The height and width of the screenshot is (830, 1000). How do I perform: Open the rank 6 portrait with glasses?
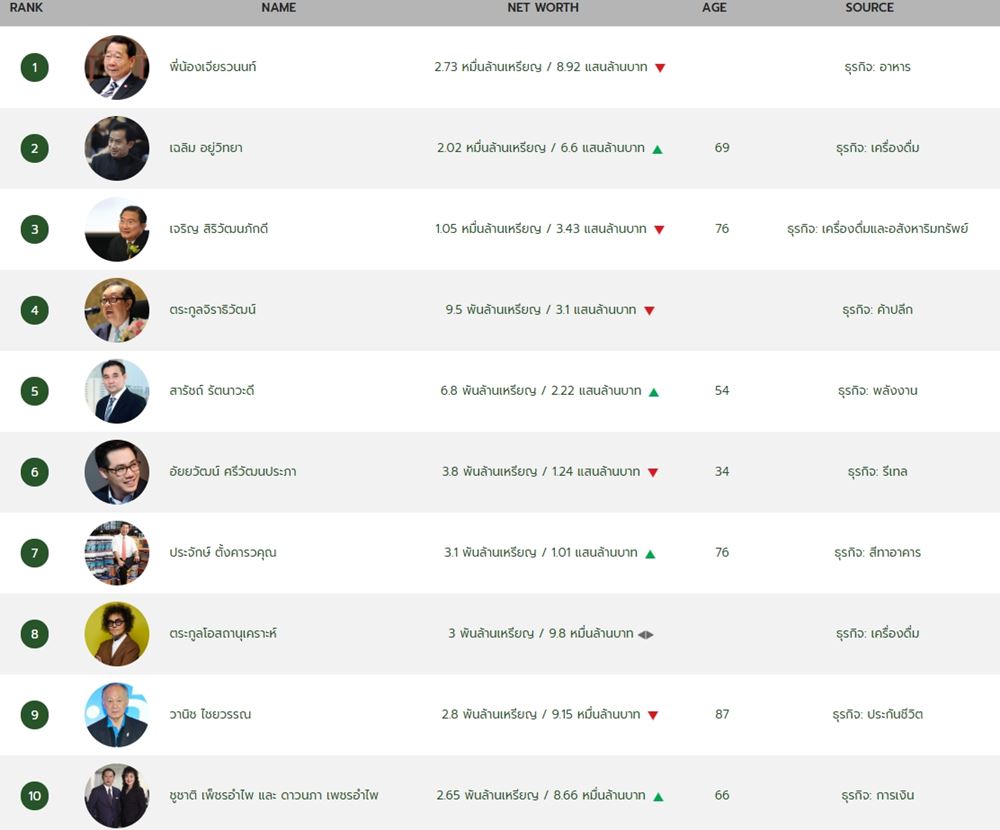click(117, 472)
